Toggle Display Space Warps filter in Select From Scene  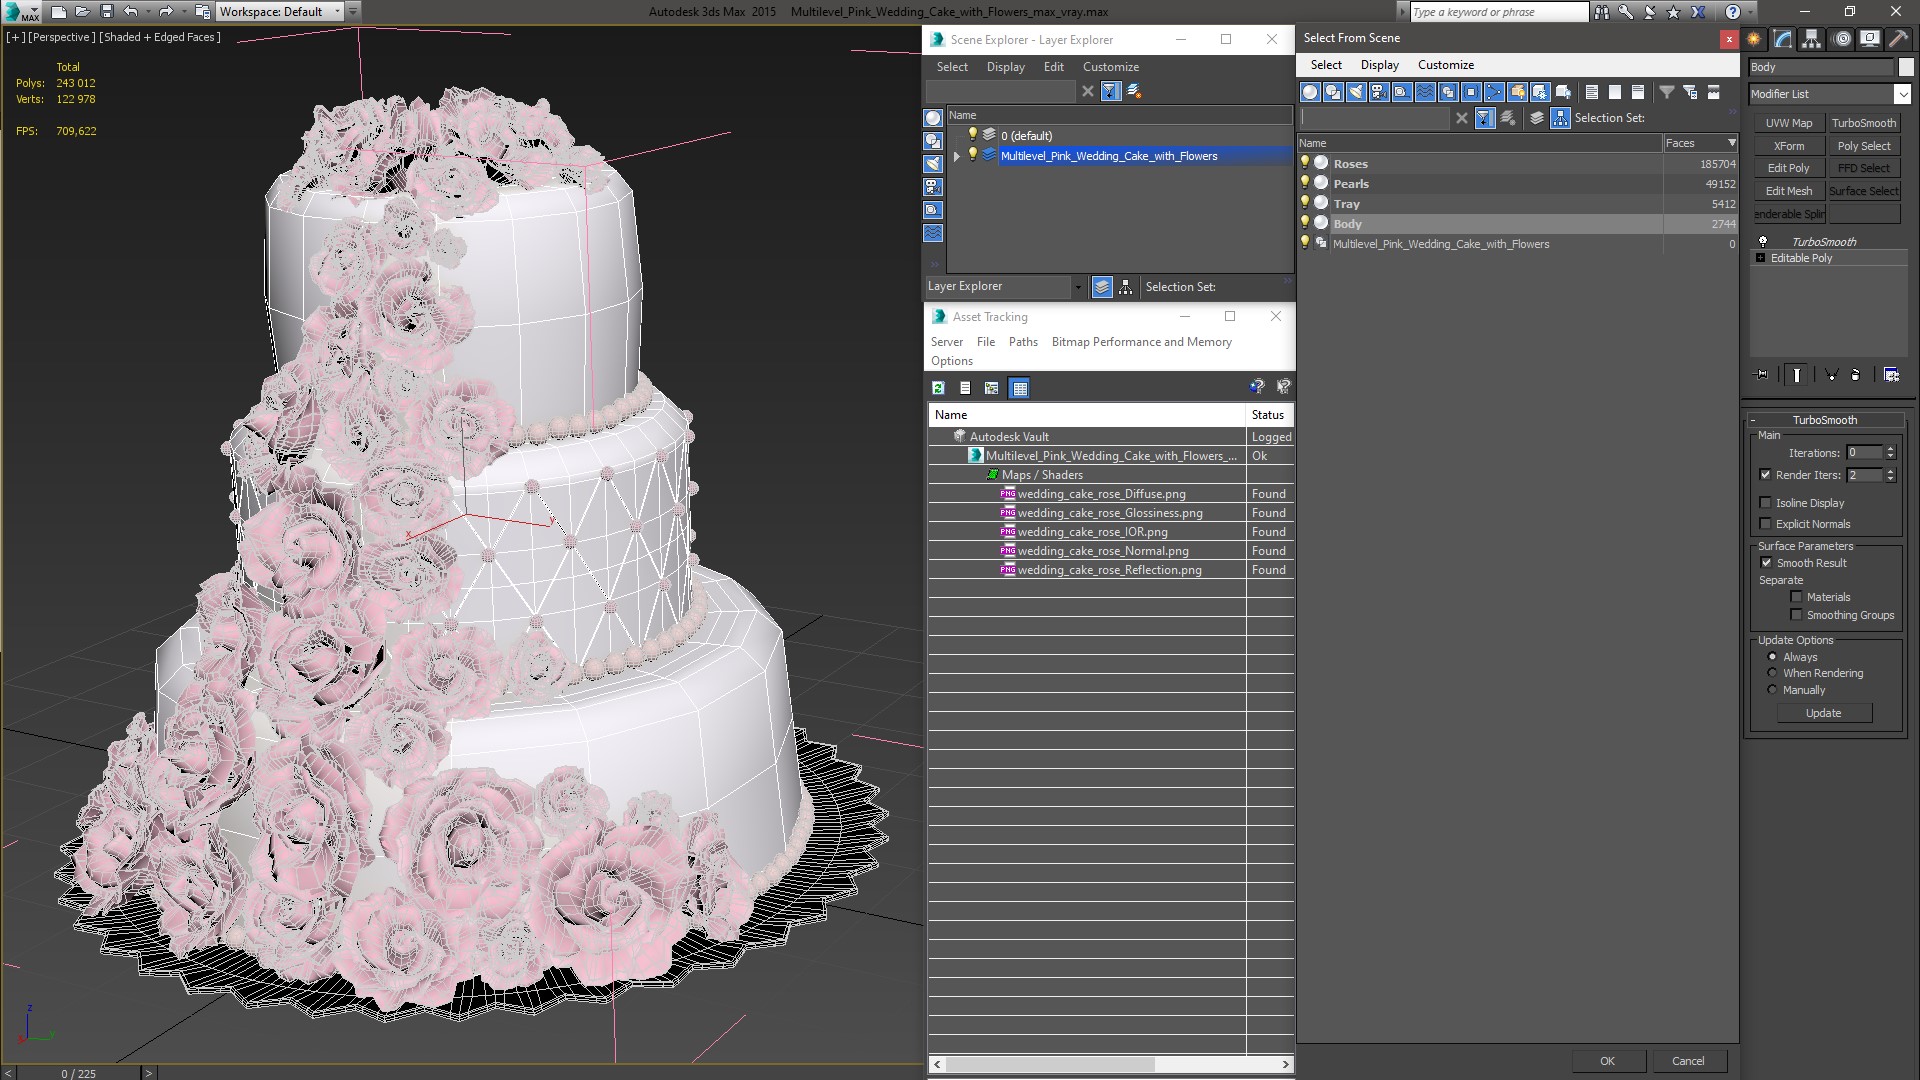point(1425,92)
